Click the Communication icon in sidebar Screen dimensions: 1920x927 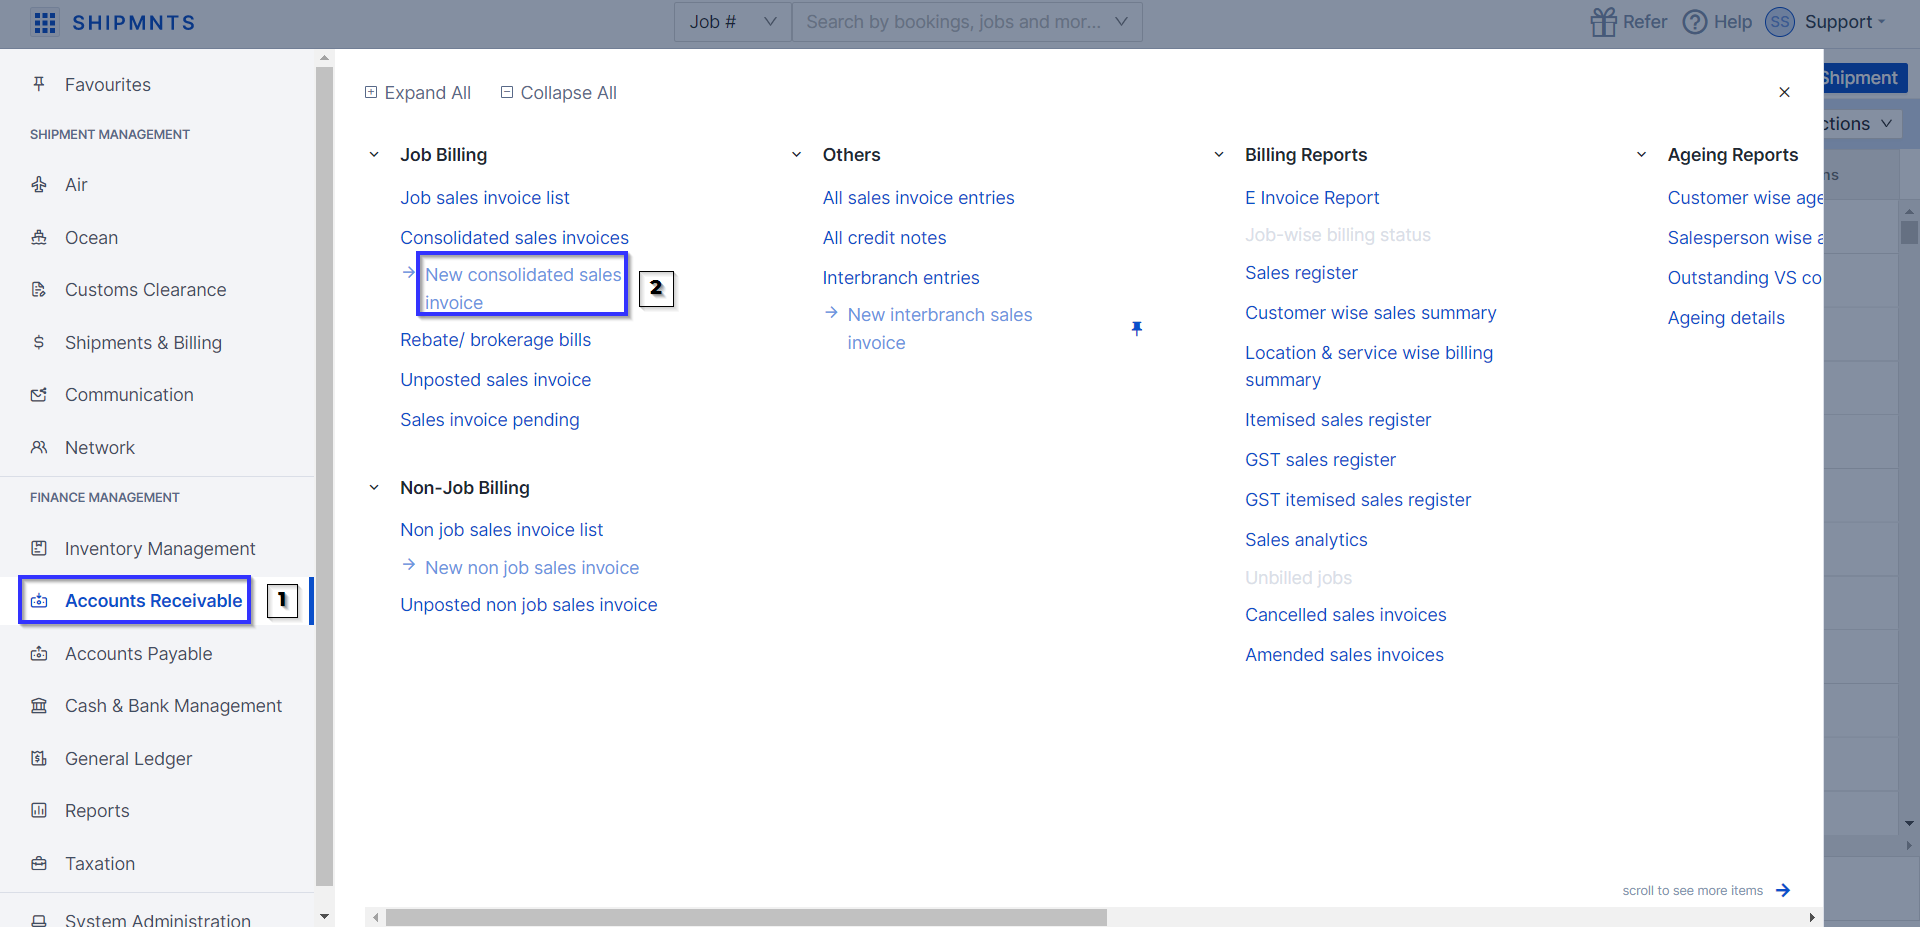[x=39, y=394]
